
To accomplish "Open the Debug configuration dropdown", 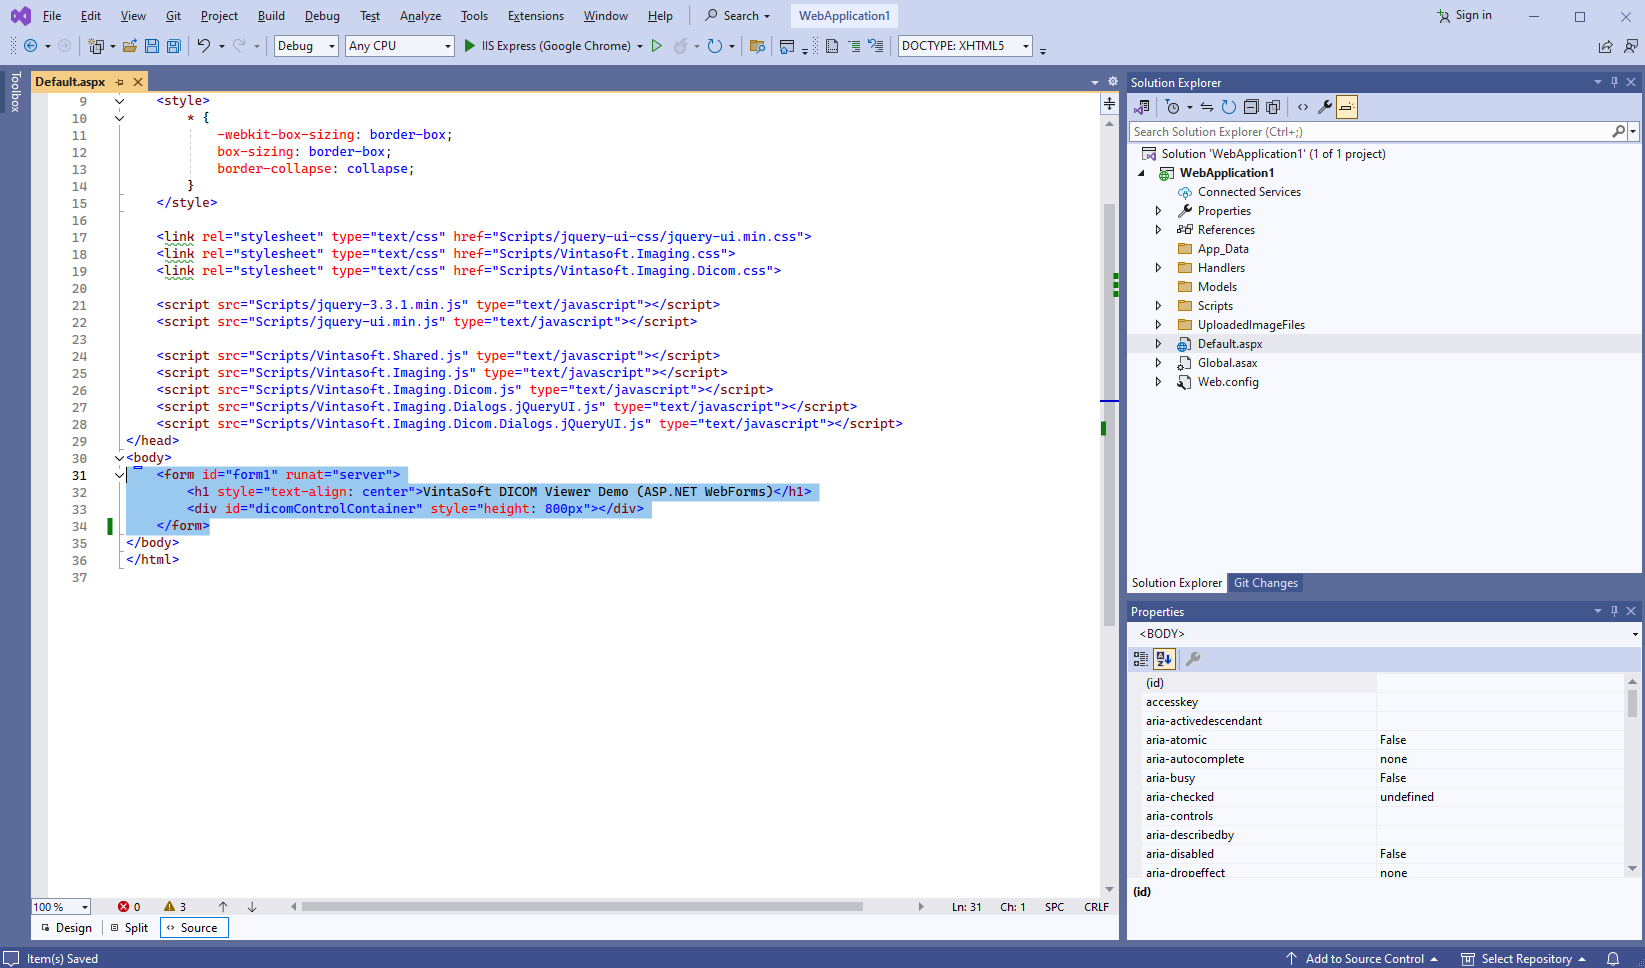I will pos(306,46).
